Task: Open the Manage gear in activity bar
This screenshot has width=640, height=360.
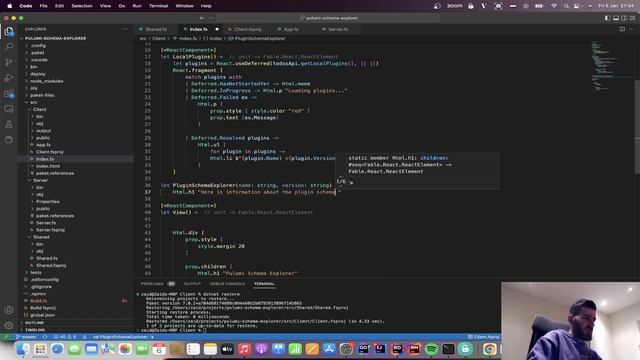Action: [9, 325]
